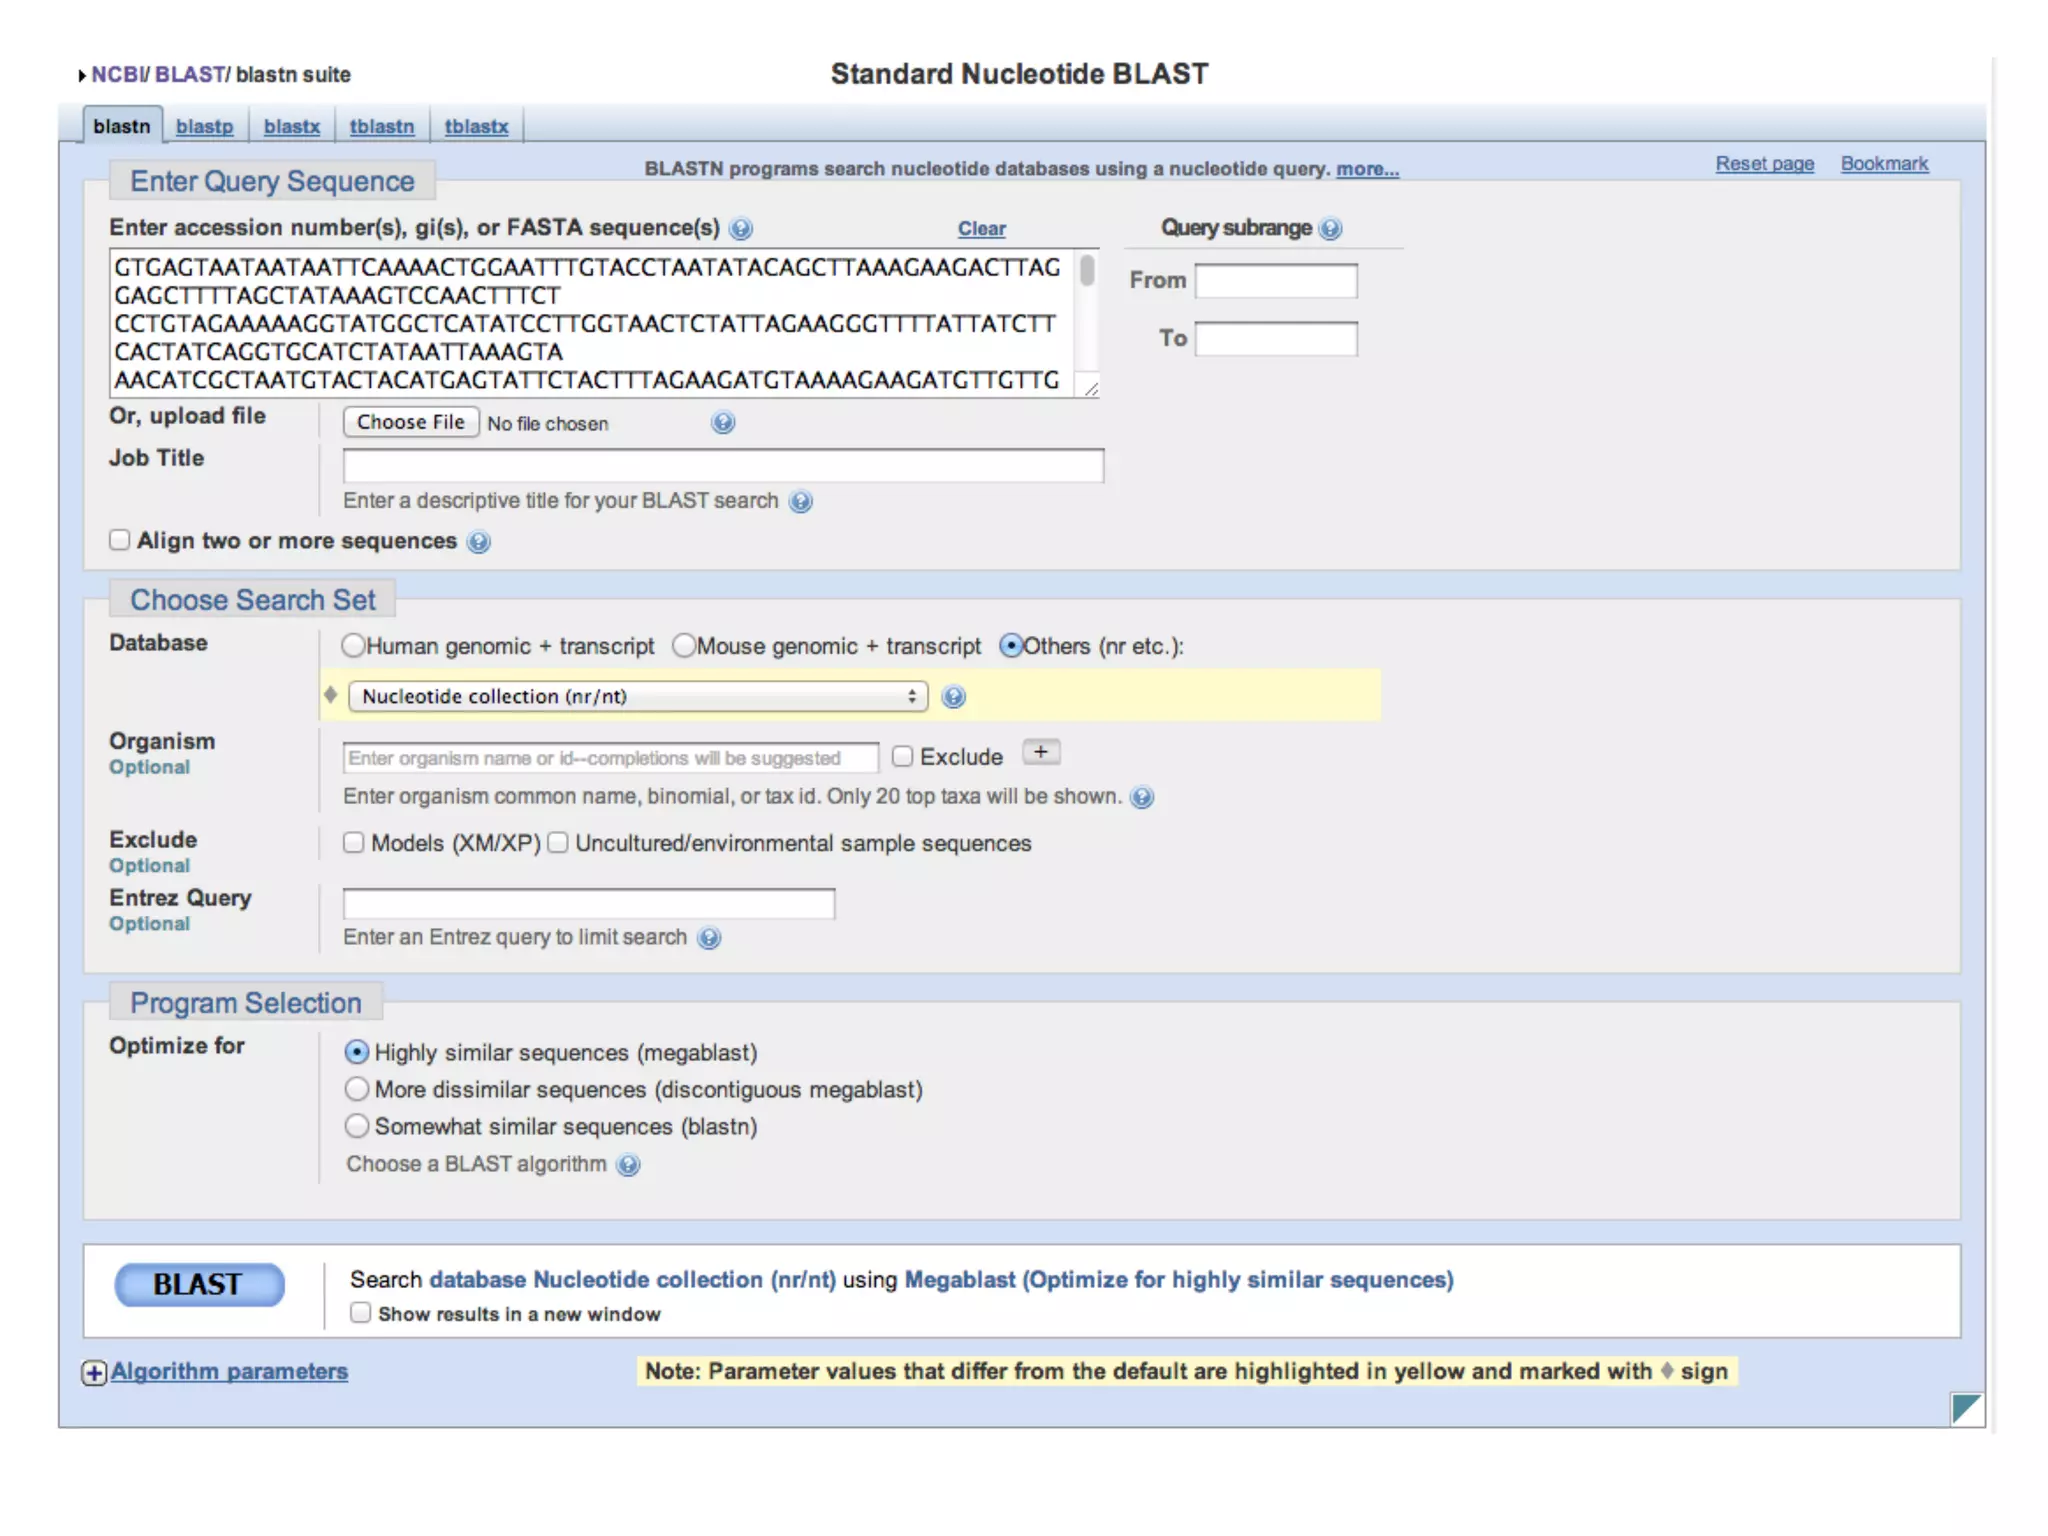Check Show results in a new window
2048x1536 pixels.
point(361,1313)
